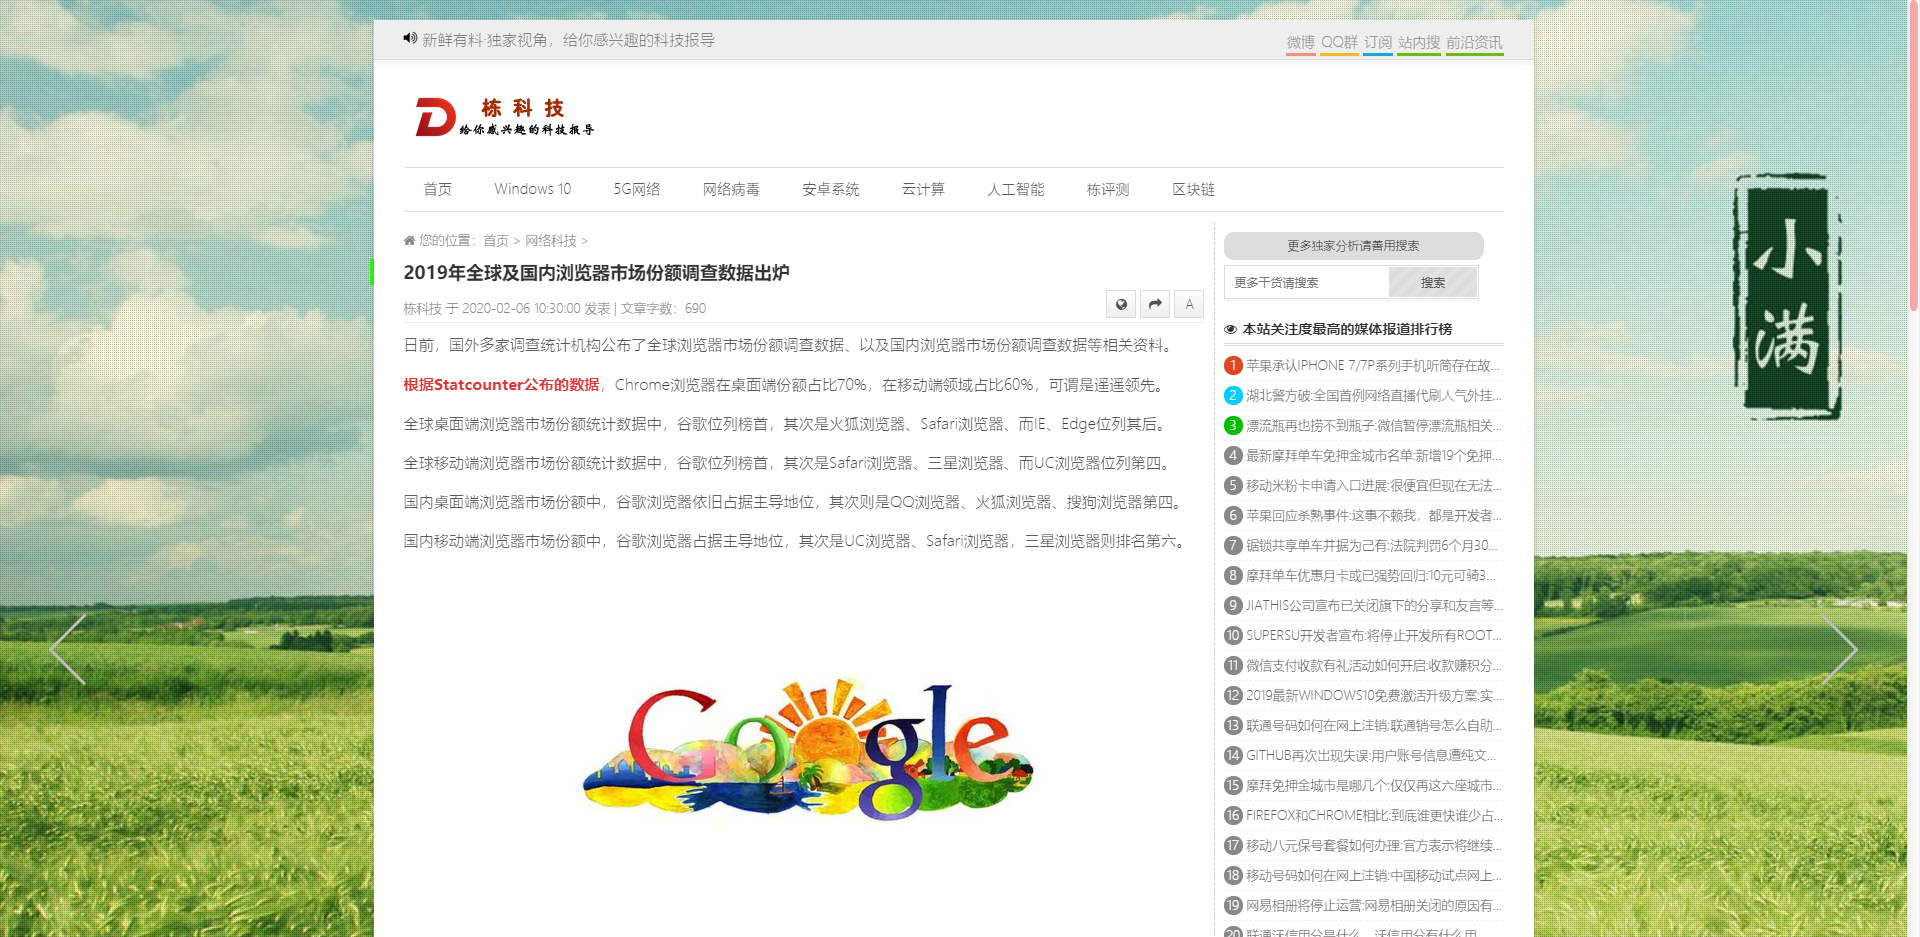Click the font size "A" button
Screen dimensions: 1920x937
[x=1189, y=304]
